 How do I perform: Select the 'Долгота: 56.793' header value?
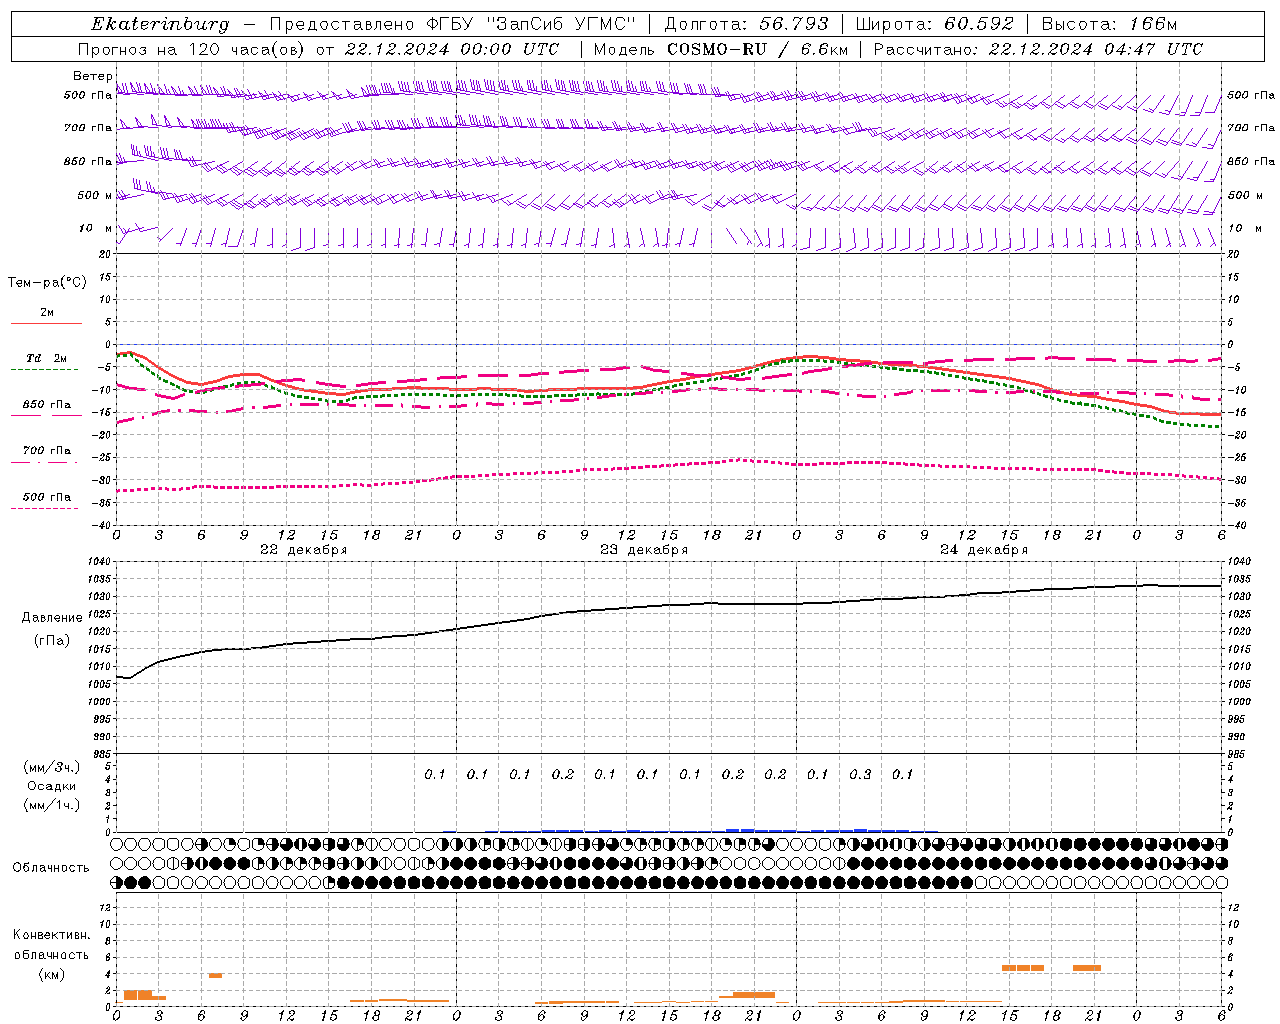click(x=746, y=24)
